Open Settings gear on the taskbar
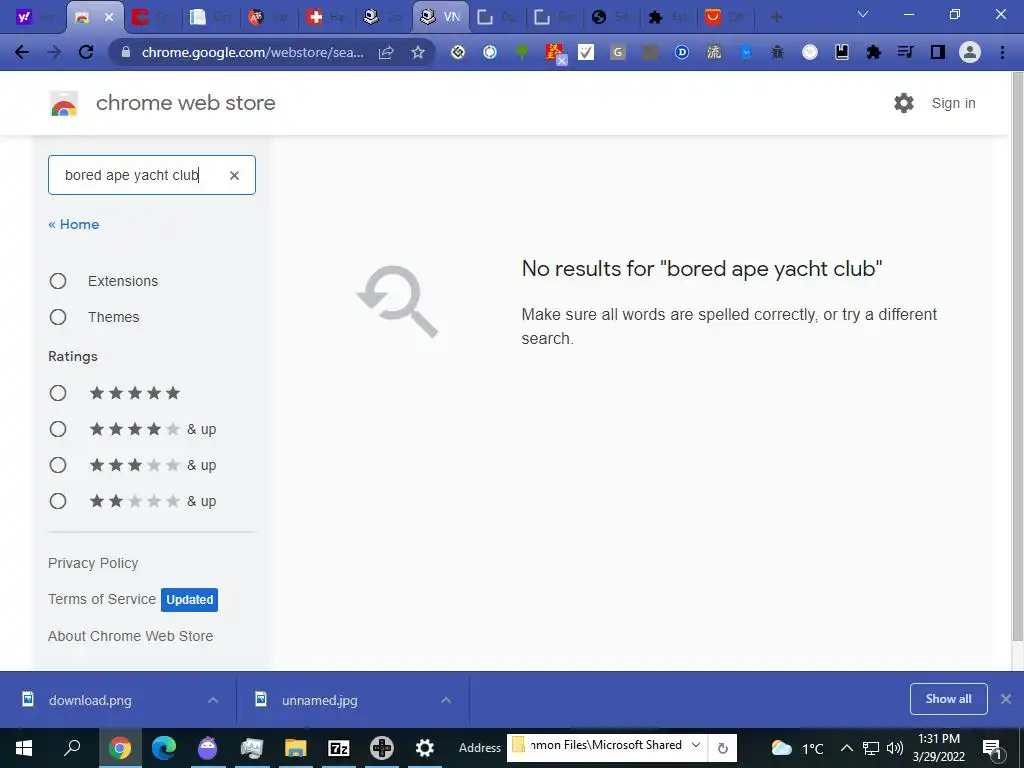1024x768 pixels. tap(424, 748)
